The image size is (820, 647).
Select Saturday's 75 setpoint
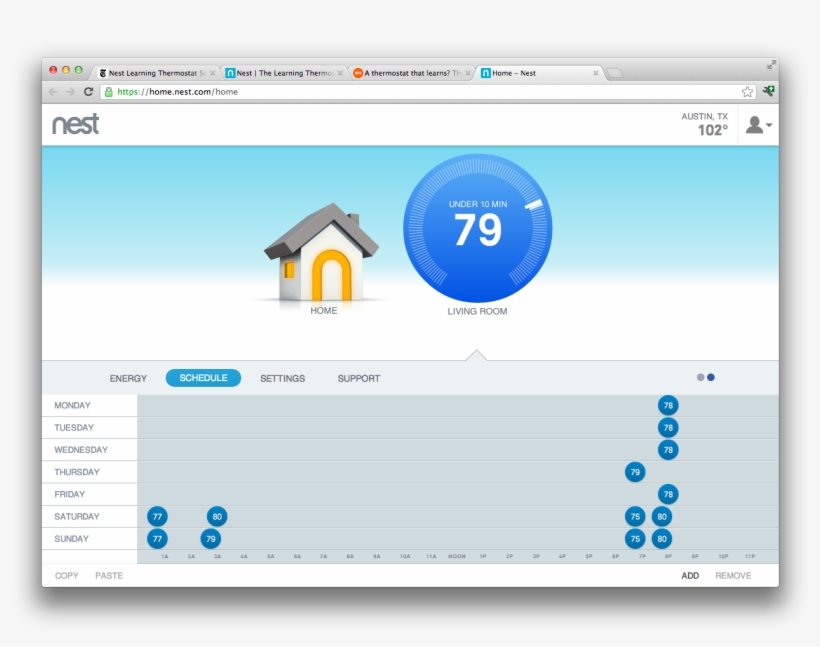635,517
